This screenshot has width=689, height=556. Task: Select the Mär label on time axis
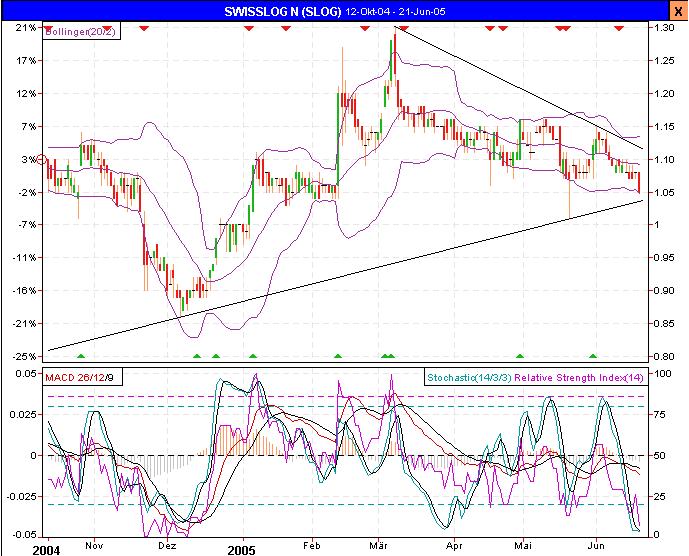pyautogui.click(x=380, y=549)
